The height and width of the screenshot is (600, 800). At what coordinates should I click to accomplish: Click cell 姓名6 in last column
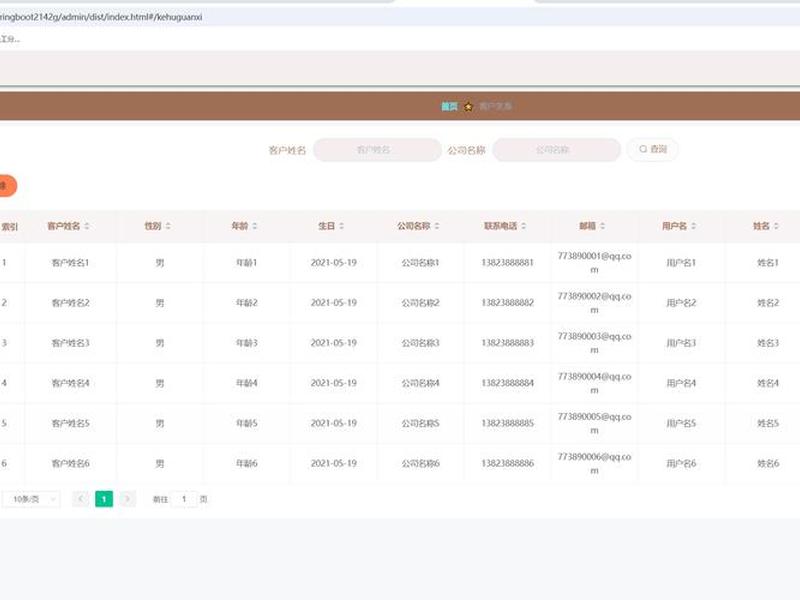point(768,464)
